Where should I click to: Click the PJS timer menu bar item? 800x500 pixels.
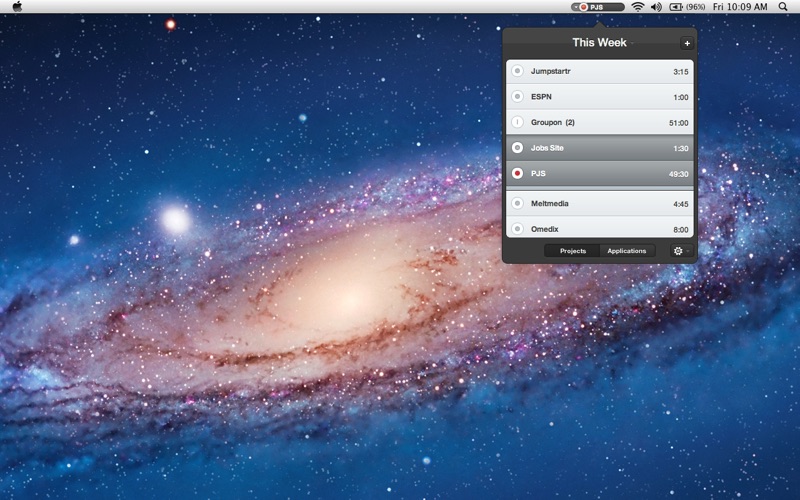point(597,7)
